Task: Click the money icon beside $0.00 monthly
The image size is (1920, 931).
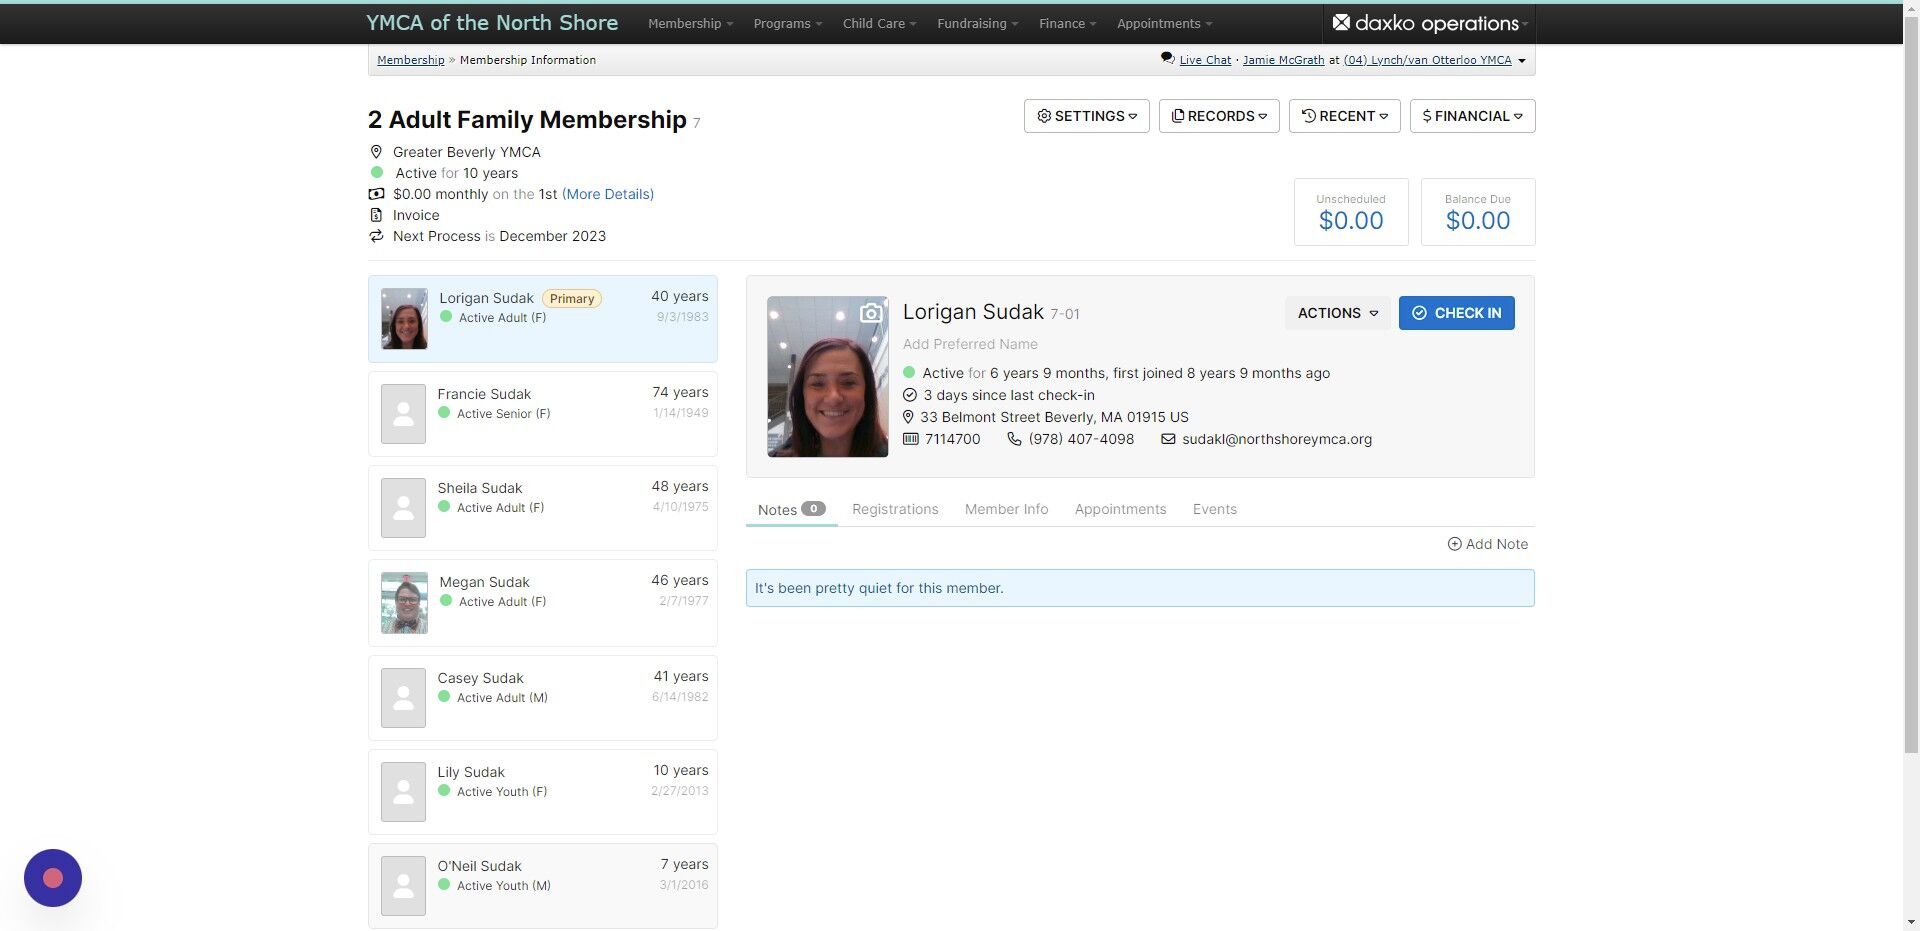Action: 376,194
